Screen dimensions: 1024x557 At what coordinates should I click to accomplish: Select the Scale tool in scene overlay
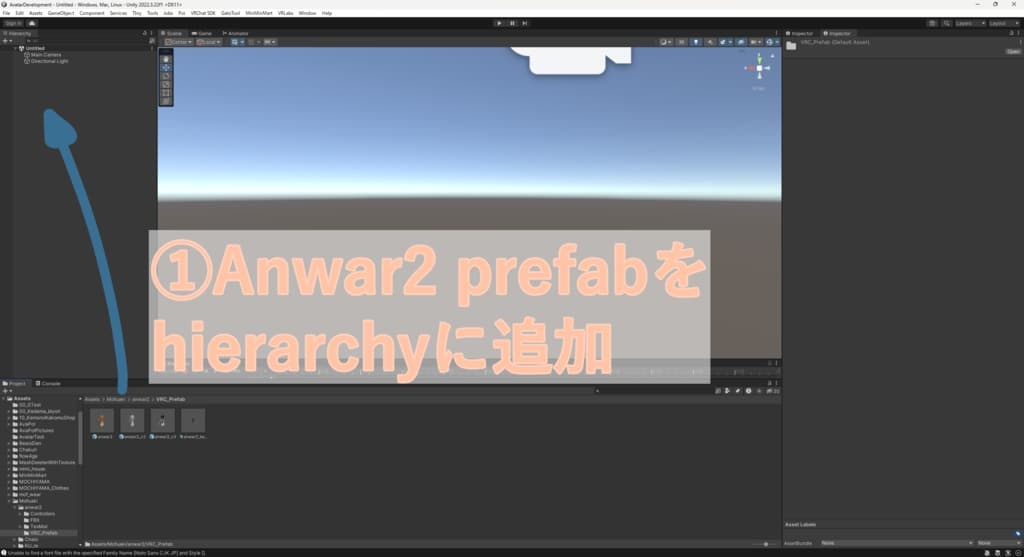pos(165,84)
